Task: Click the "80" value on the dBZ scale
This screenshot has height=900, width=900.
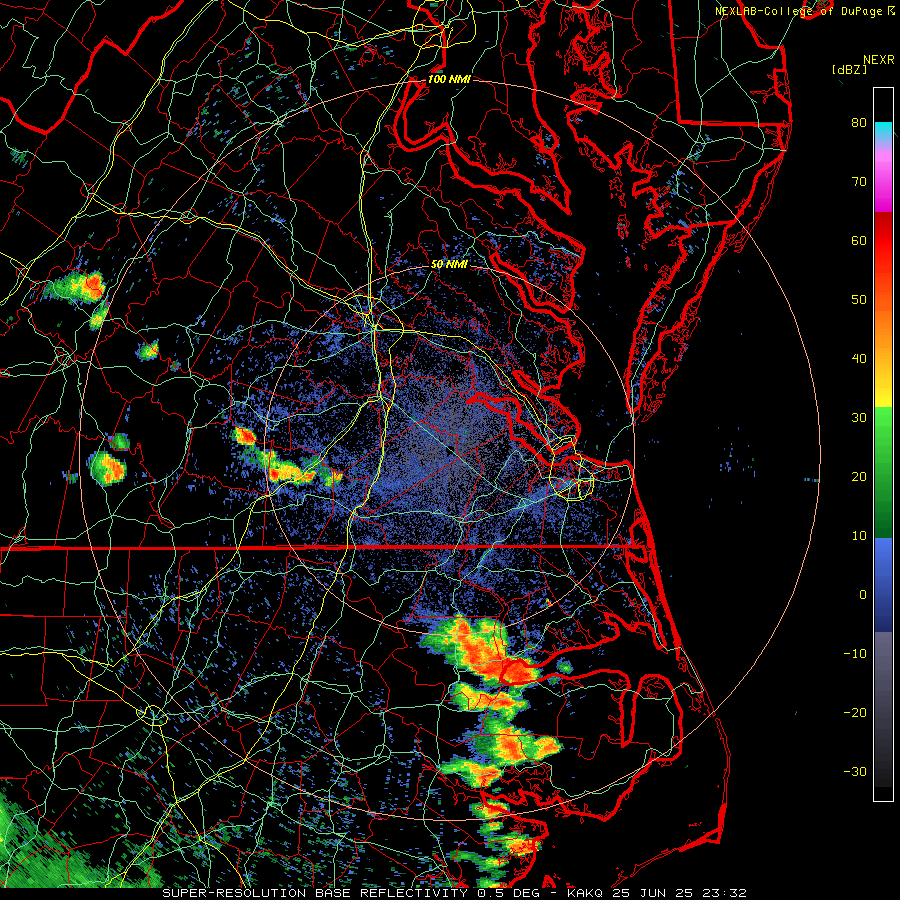Action: tap(859, 122)
